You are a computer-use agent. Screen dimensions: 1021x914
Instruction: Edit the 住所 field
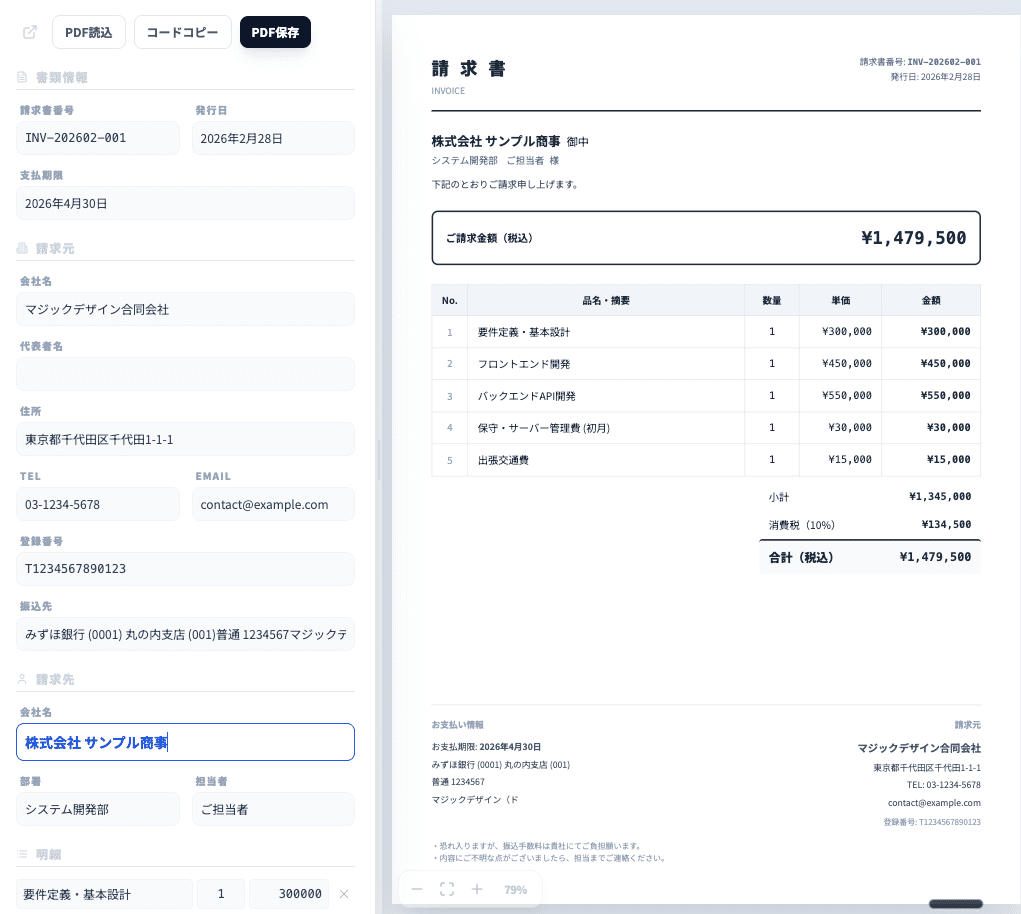pyautogui.click(x=186, y=439)
